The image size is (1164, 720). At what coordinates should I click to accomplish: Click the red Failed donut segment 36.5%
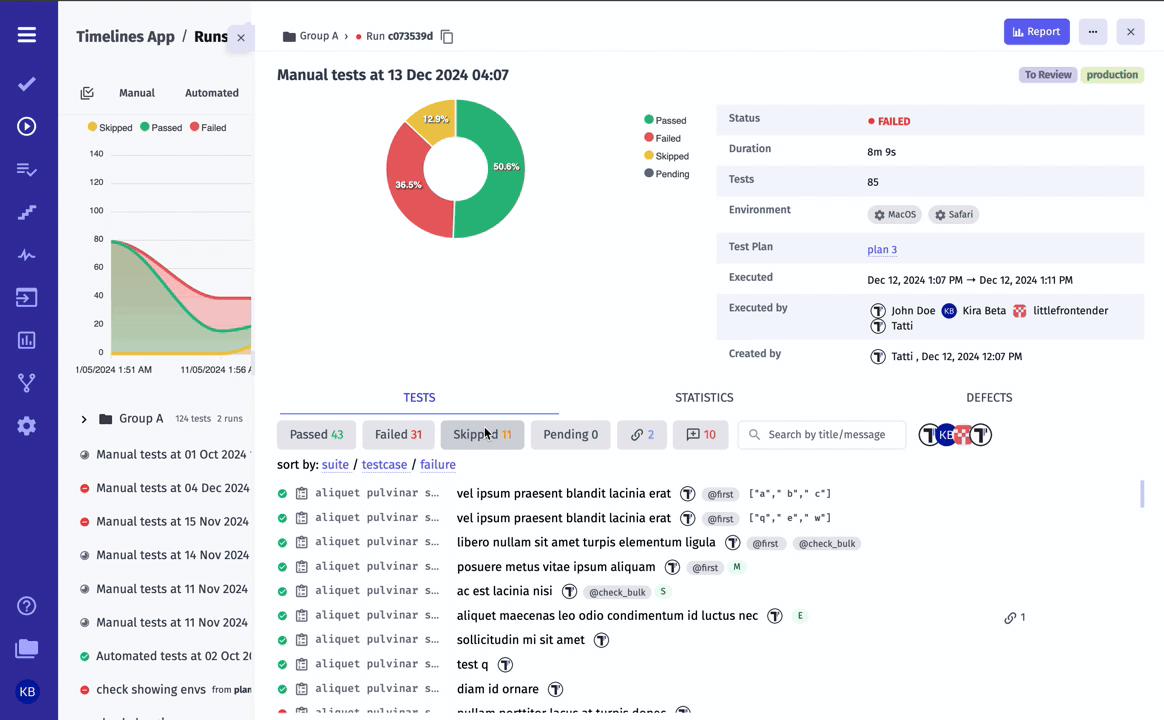(x=408, y=185)
